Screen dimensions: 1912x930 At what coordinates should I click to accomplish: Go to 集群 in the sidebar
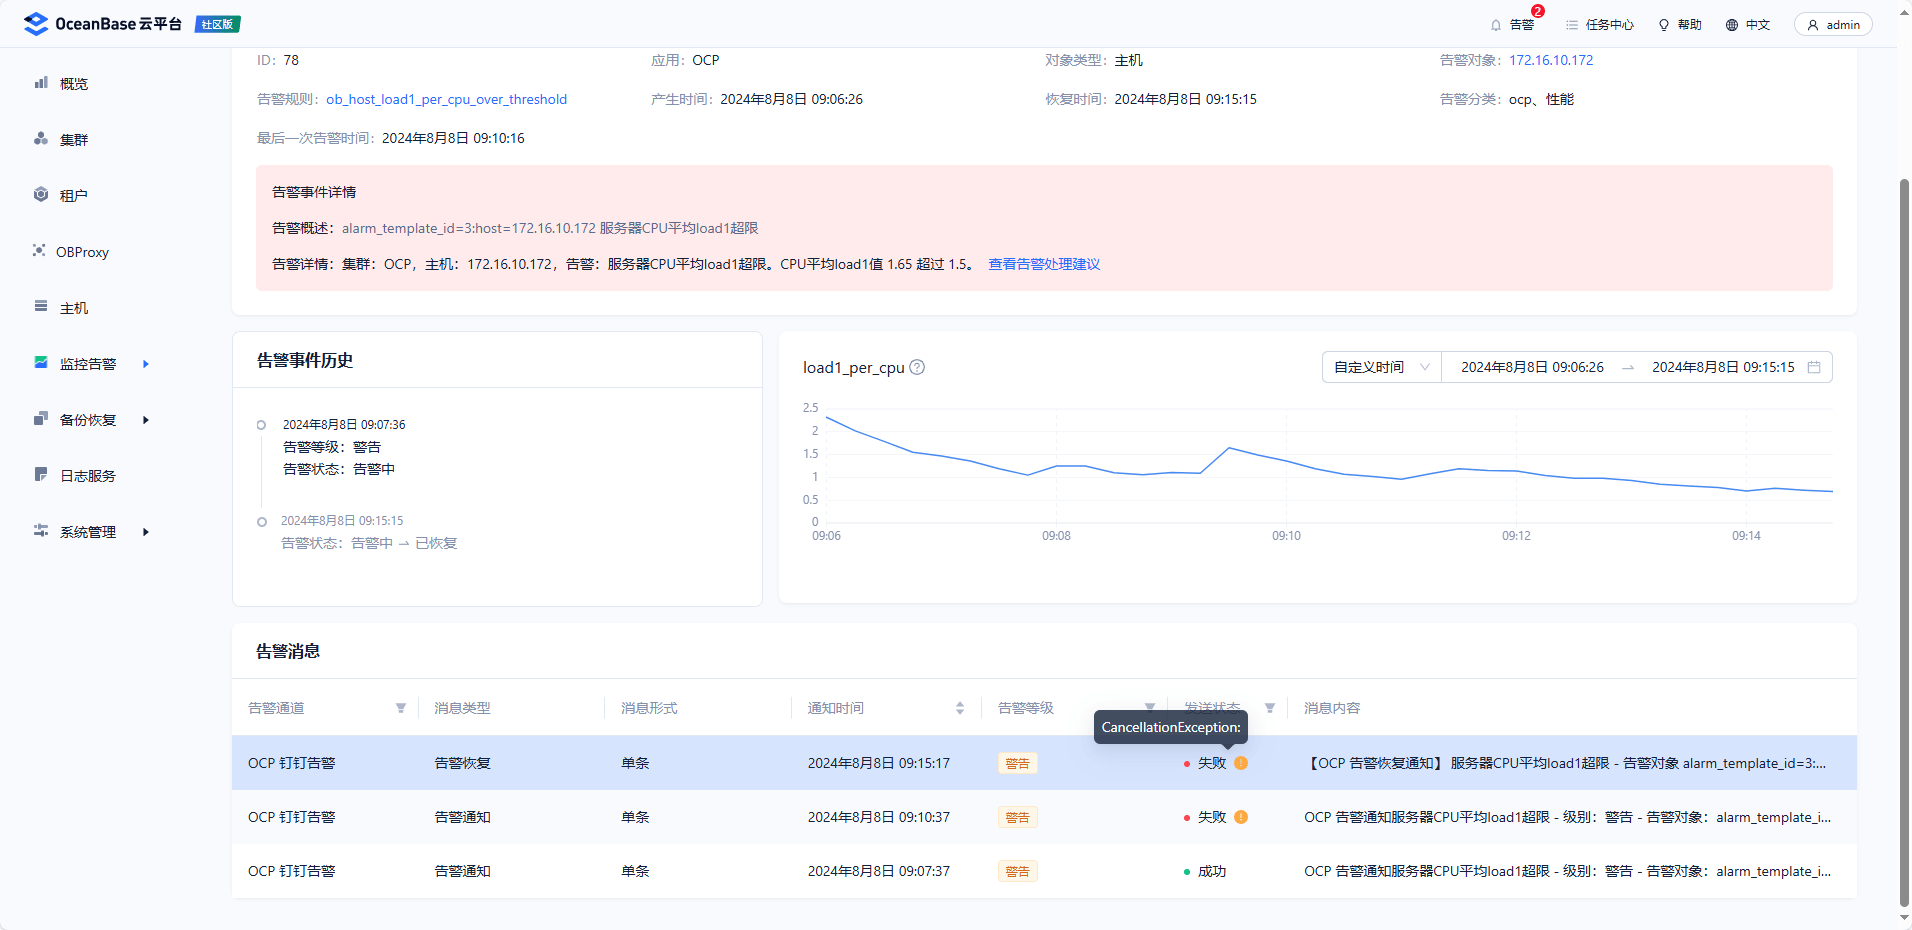pos(74,140)
